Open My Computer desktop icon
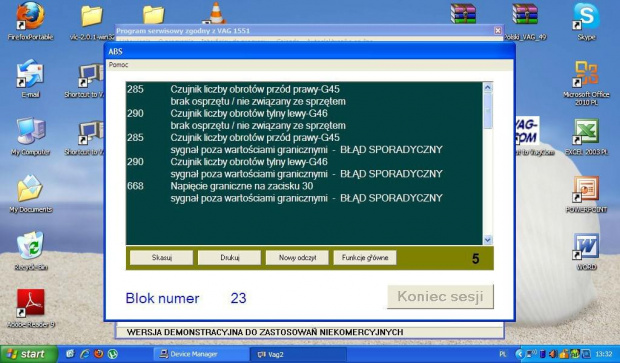 click(x=30, y=136)
